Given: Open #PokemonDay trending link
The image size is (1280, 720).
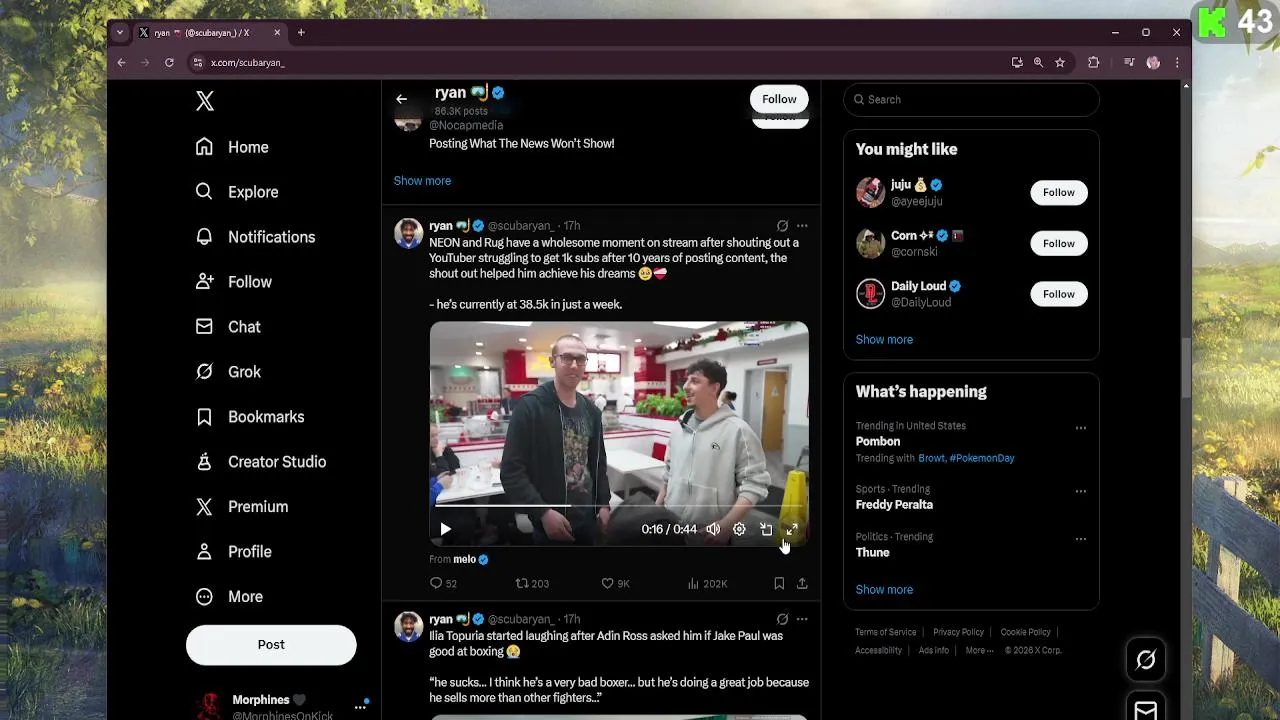Looking at the screenshot, I should pos(982,458).
